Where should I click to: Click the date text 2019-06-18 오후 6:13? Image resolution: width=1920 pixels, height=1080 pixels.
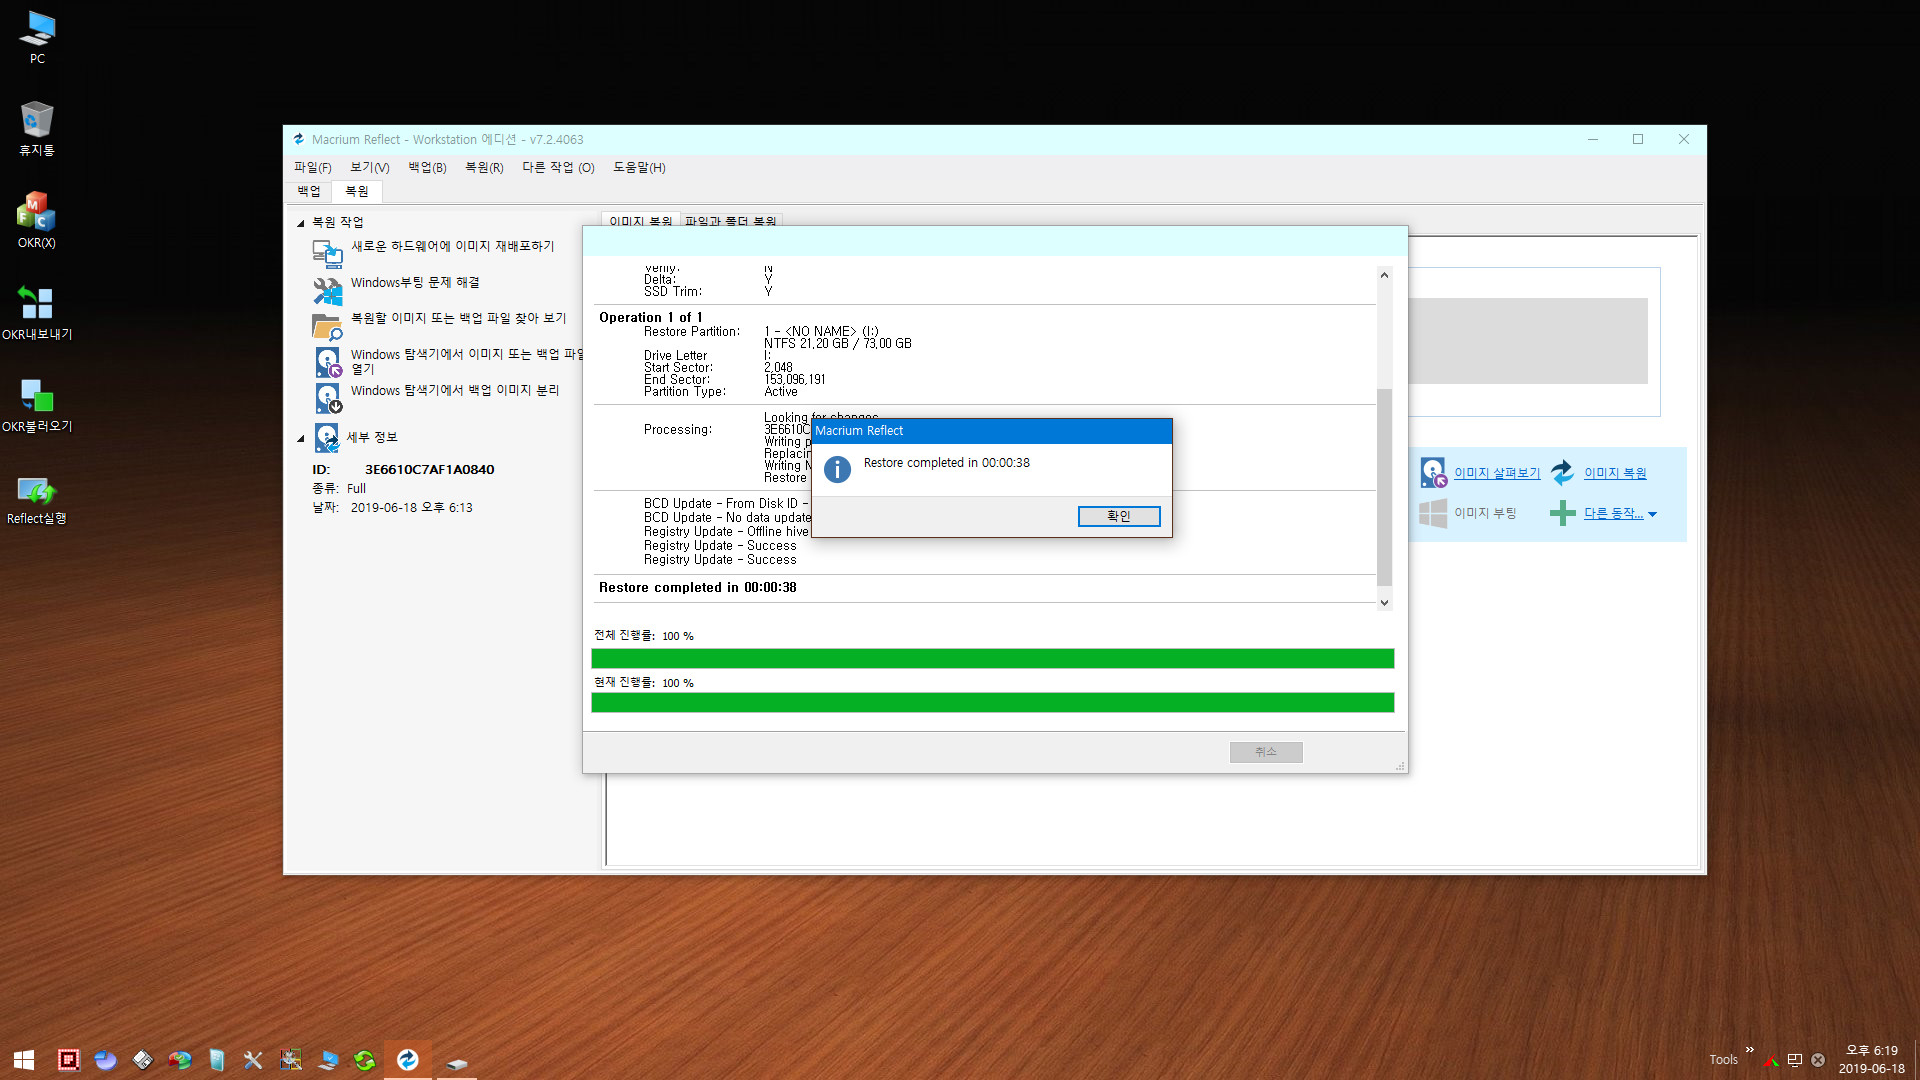click(x=411, y=507)
